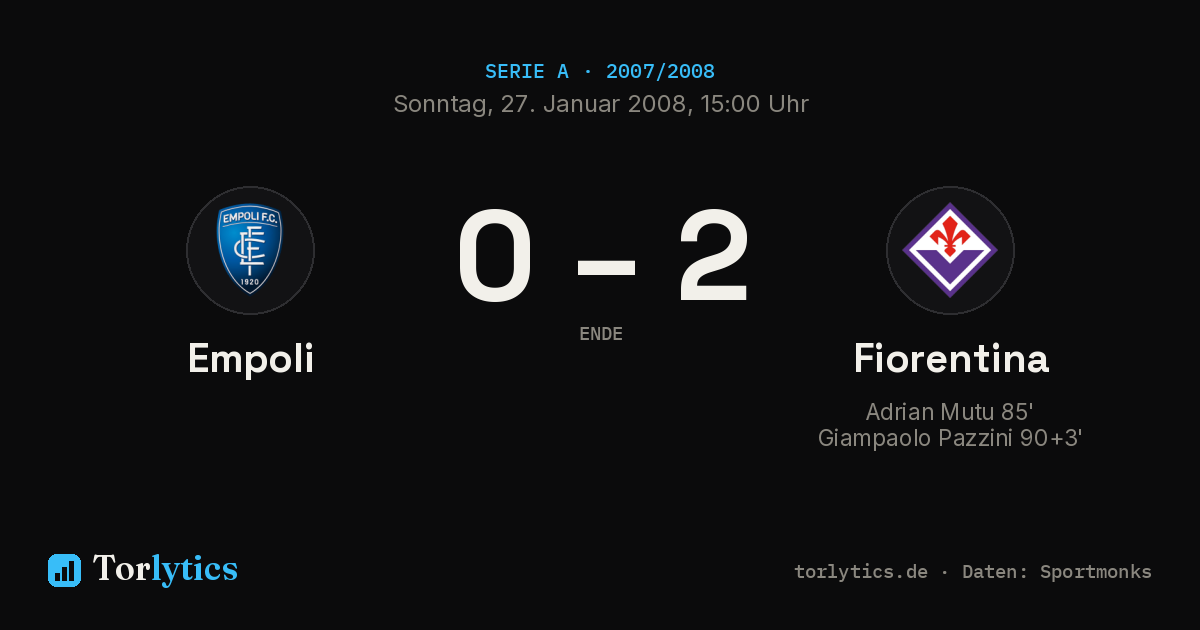Click the dark circle around Fiorentina badge

950,250
